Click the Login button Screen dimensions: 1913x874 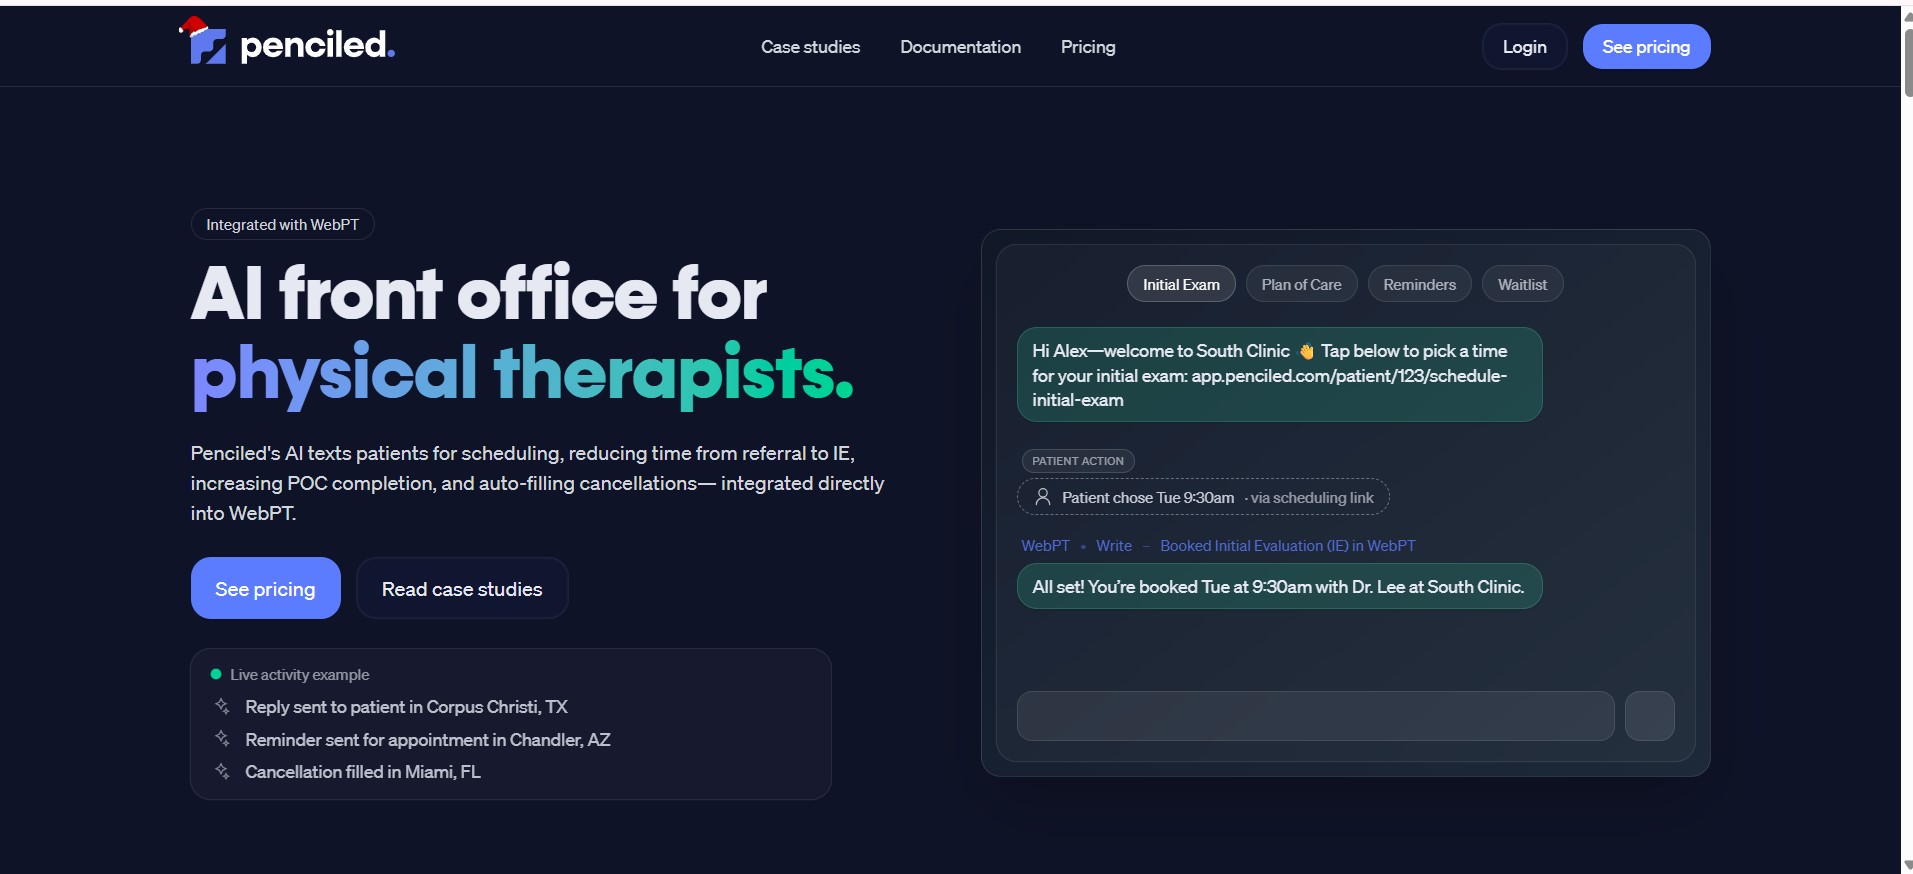(1524, 47)
